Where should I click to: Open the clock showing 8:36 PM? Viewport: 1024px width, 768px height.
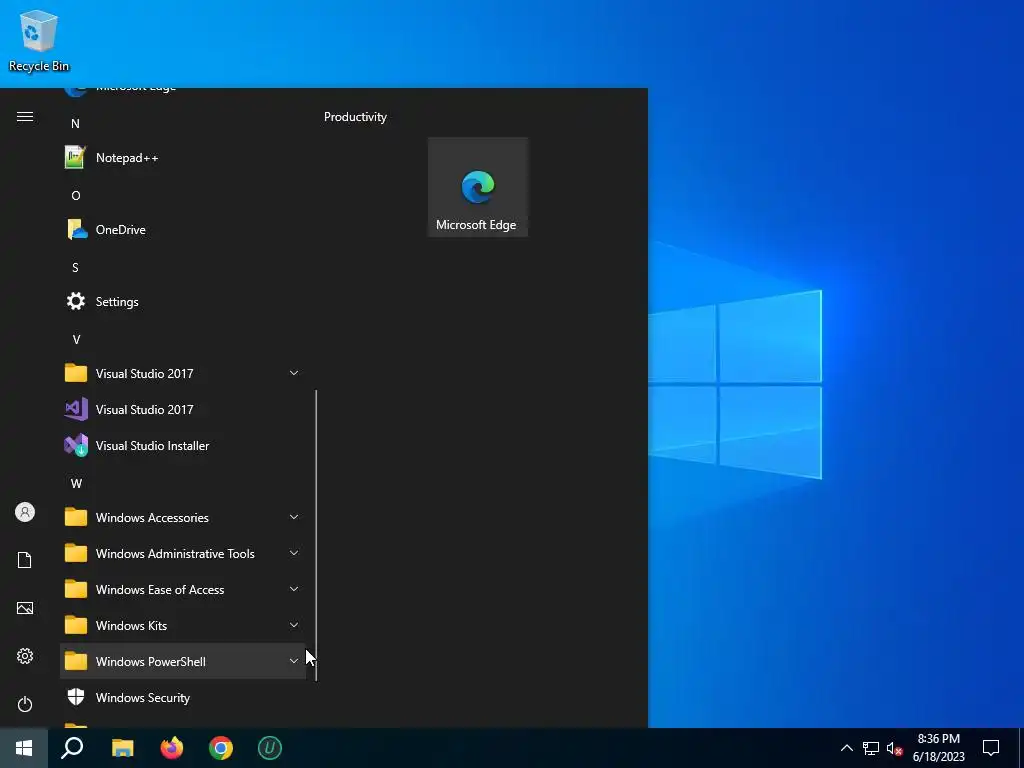coord(938,748)
